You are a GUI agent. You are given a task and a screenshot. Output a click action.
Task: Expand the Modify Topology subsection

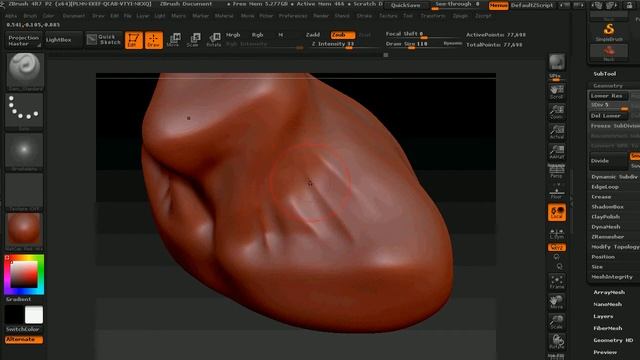pos(615,247)
